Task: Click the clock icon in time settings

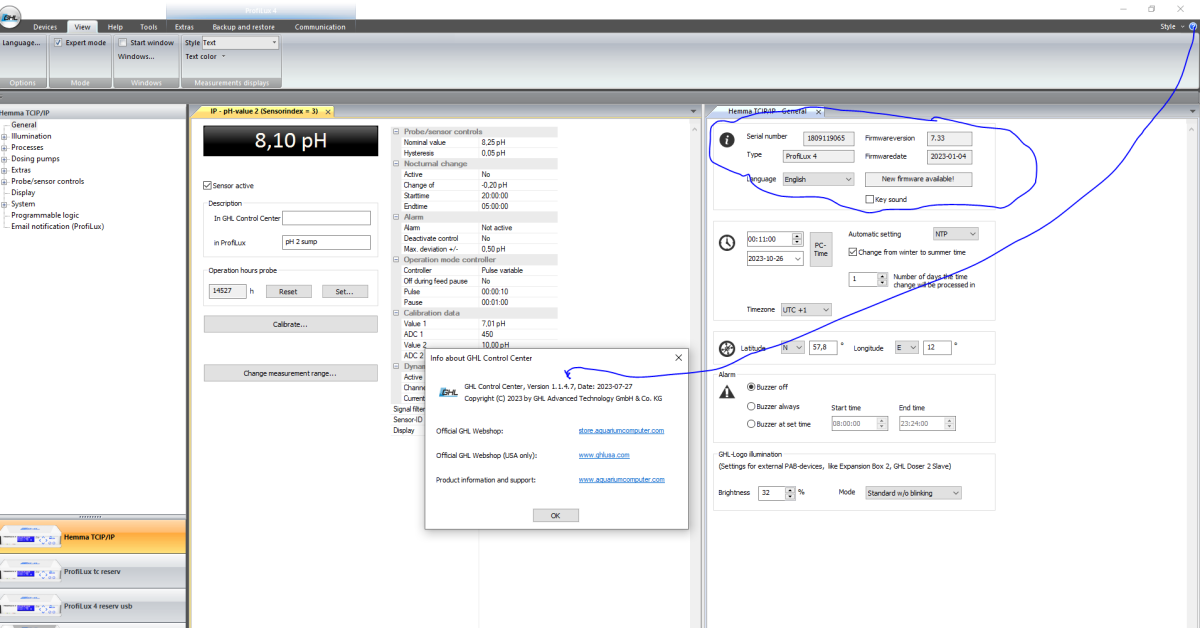Action: coord(727,242)
